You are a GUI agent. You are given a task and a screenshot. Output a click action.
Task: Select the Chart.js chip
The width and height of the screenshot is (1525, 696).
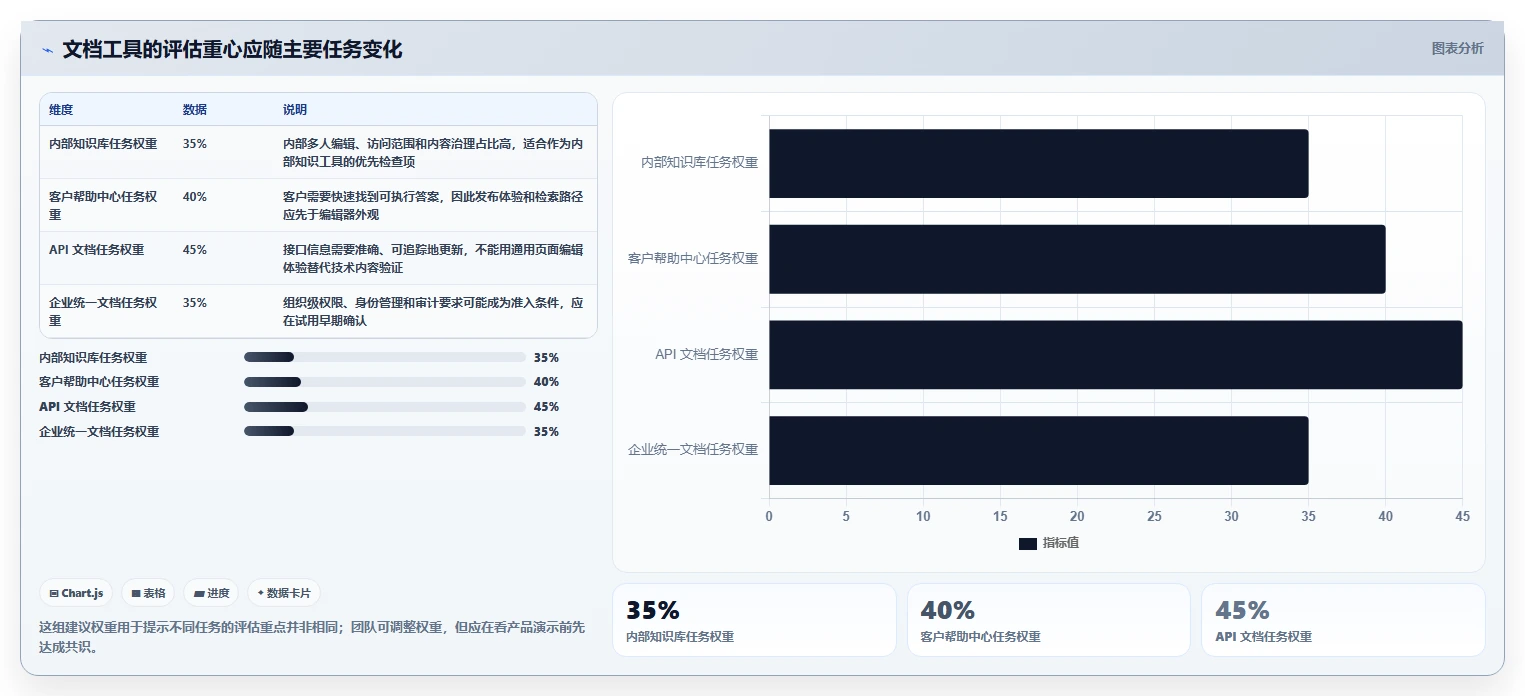pos(76,593)
